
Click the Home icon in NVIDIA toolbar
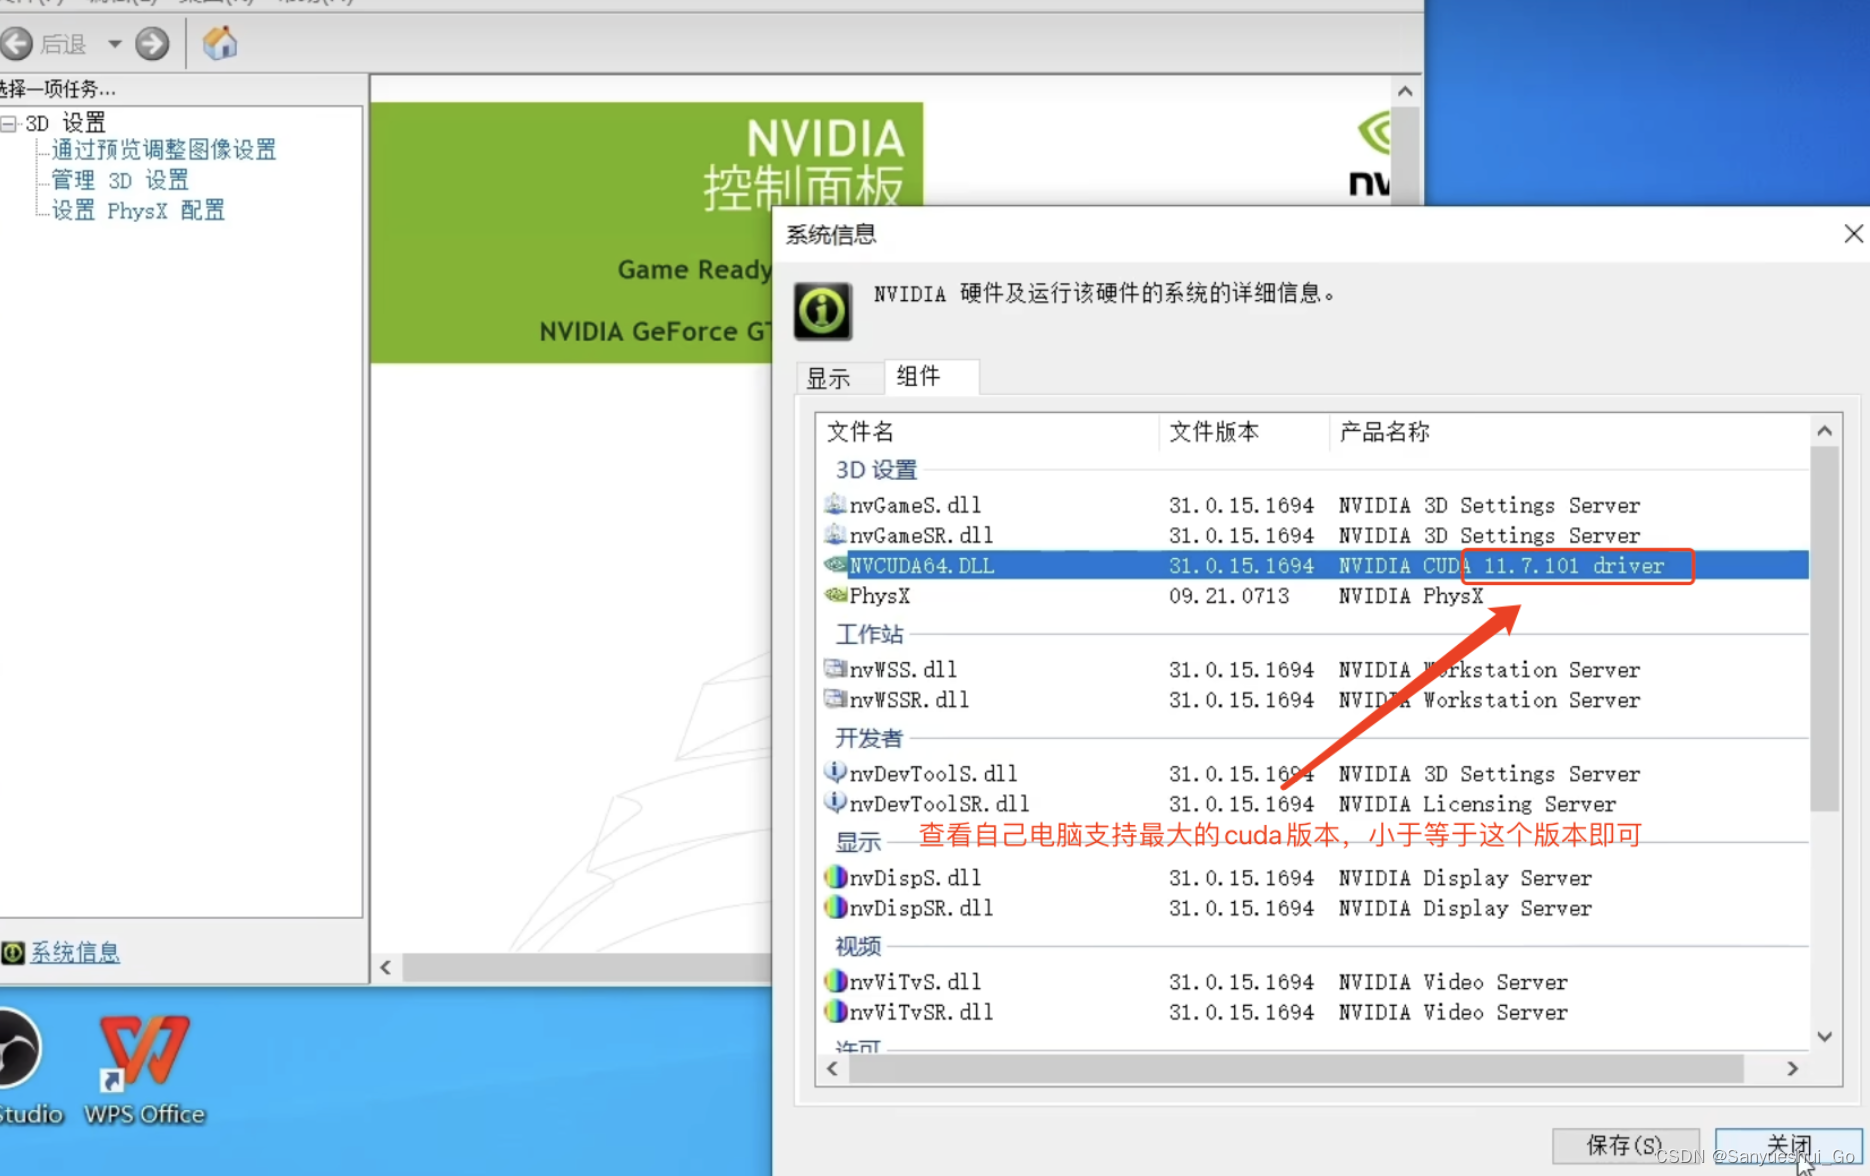(220, 43)
